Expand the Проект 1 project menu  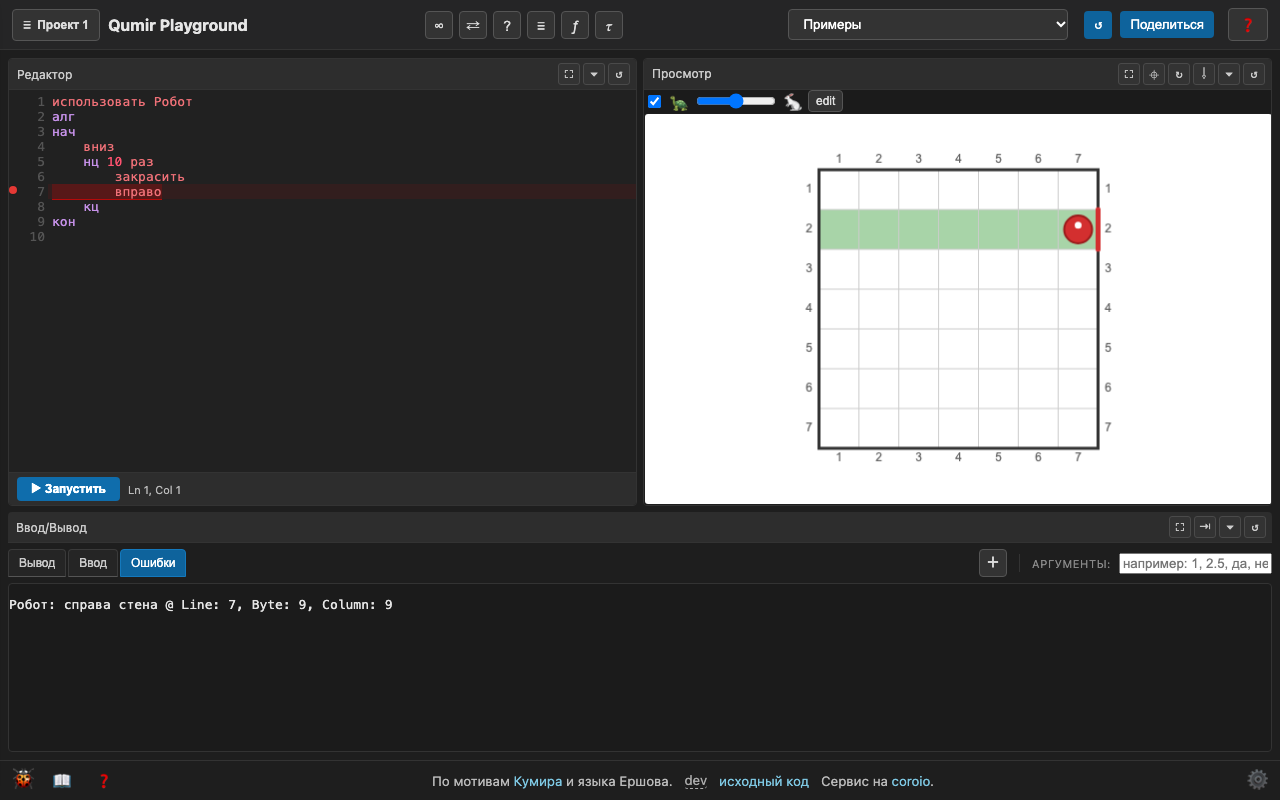56,25
